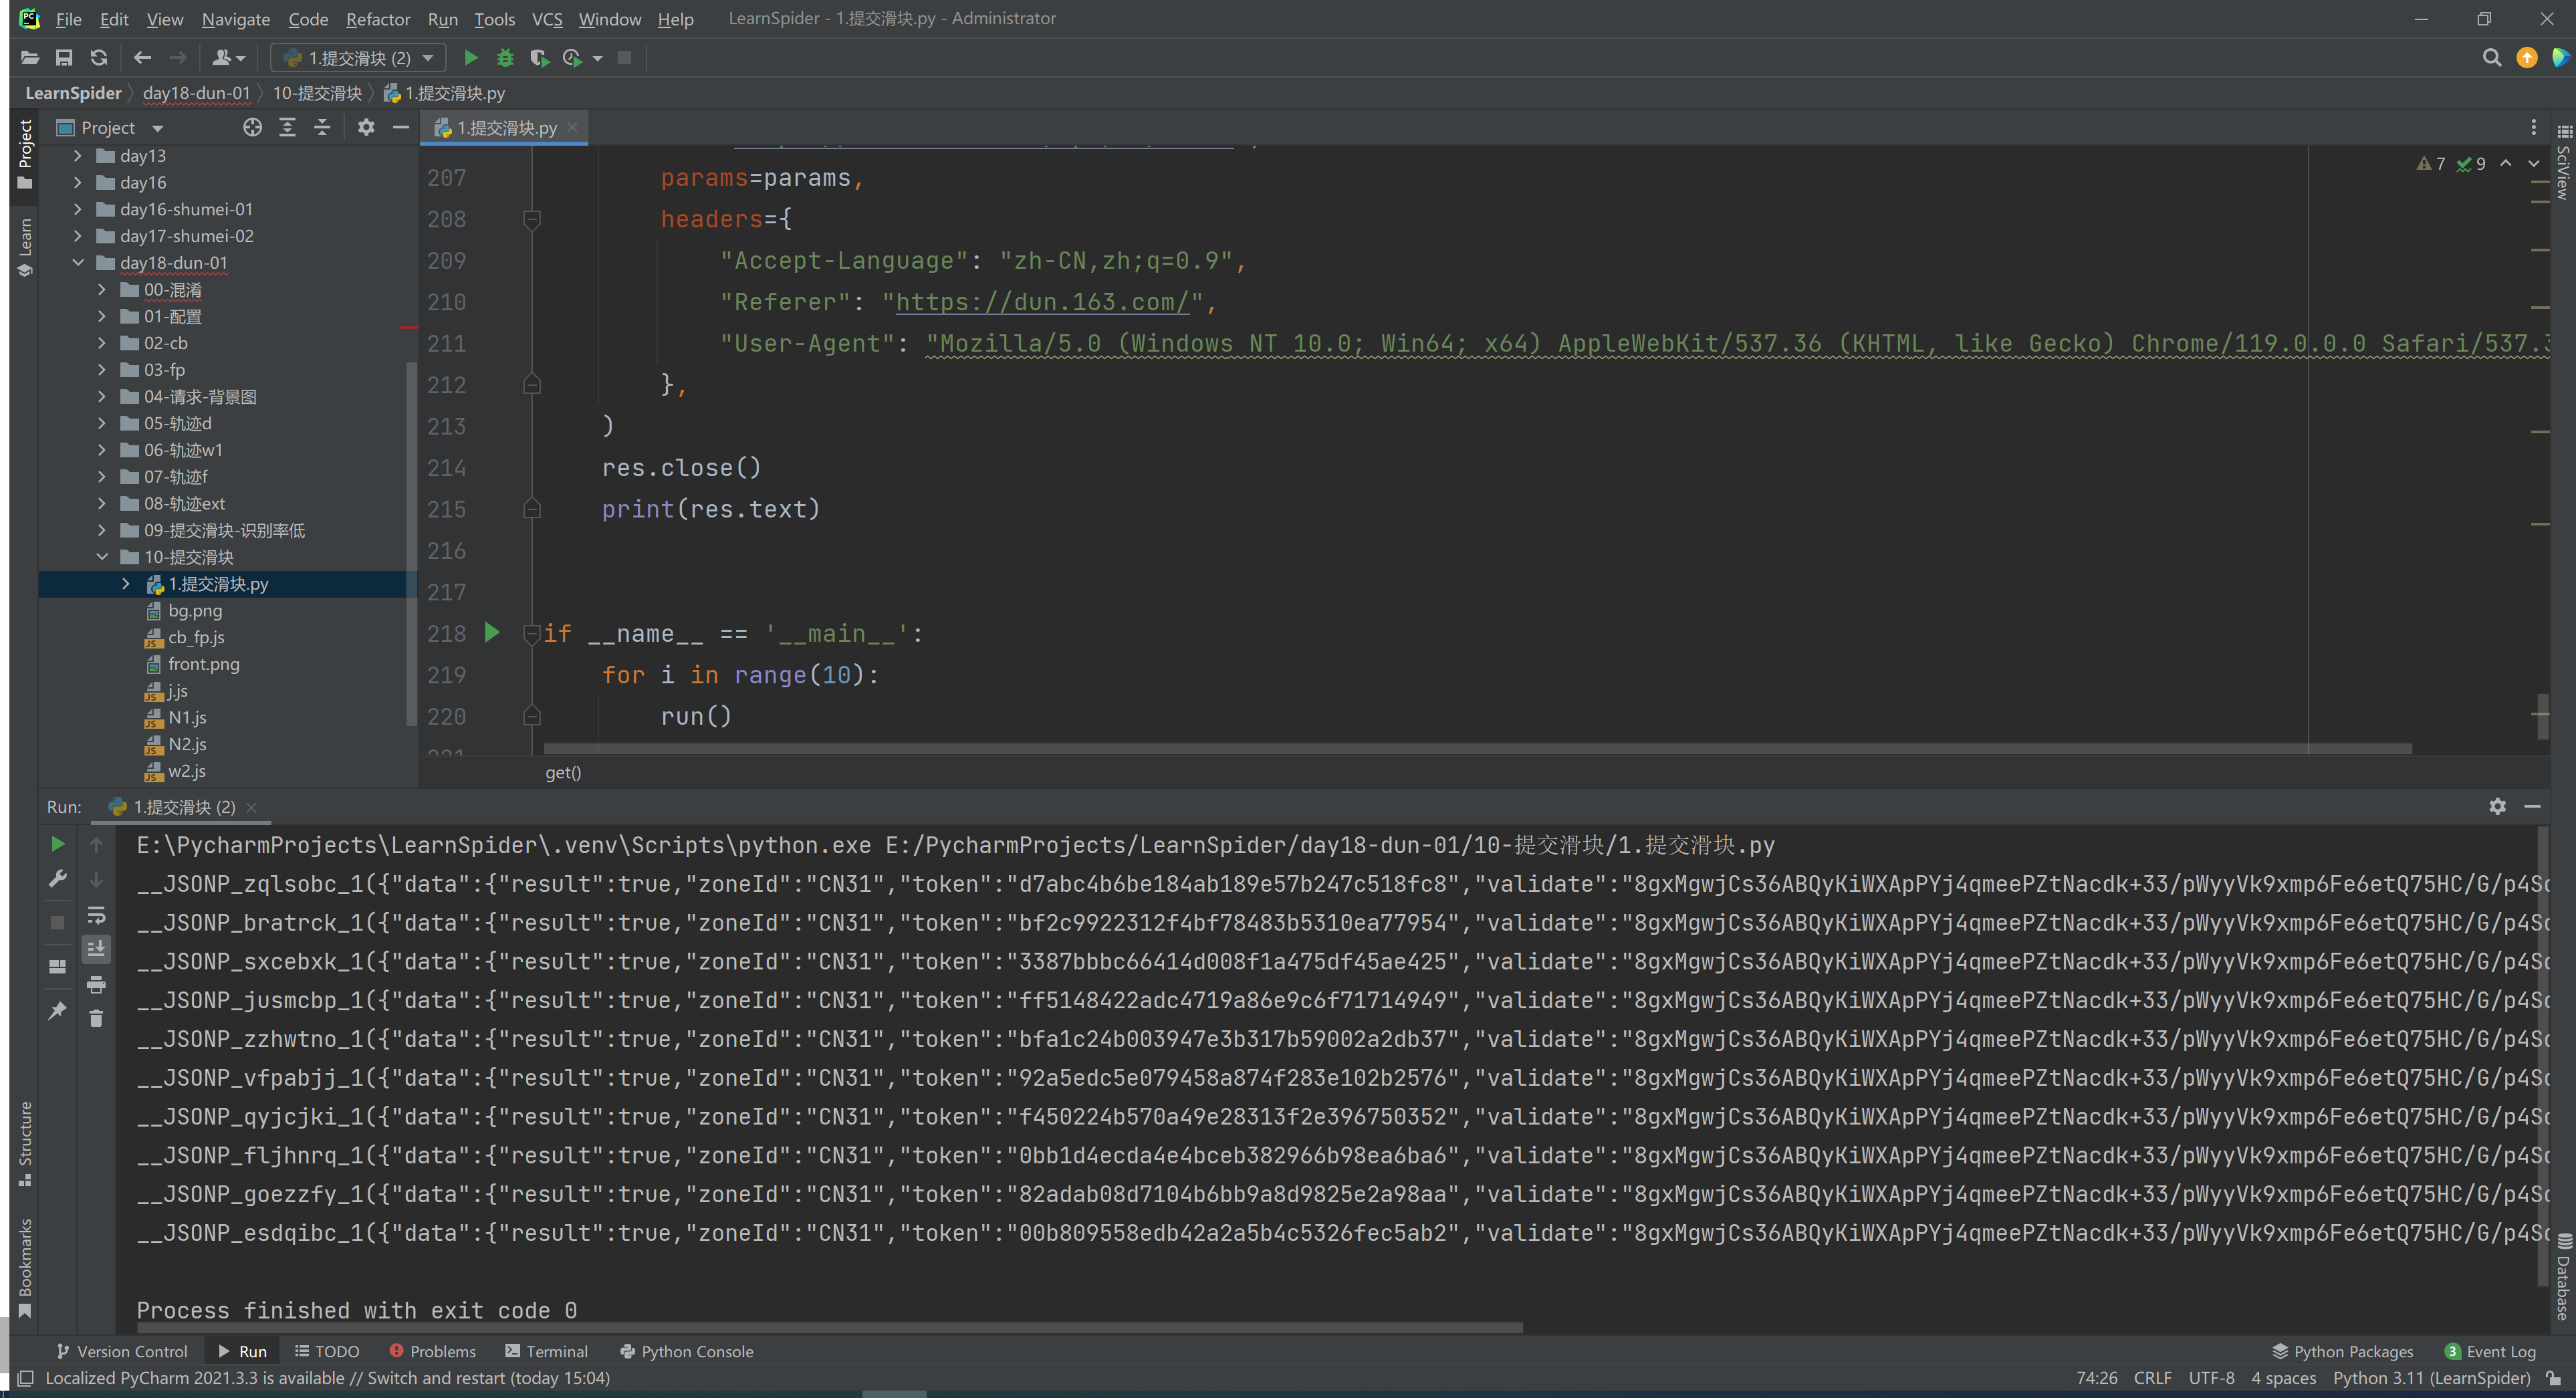Image resolution: width=2576 pixels, height=1398 pixels.
Task: Switch to the Terminal tool tab
Action: tap(546, 1351)
